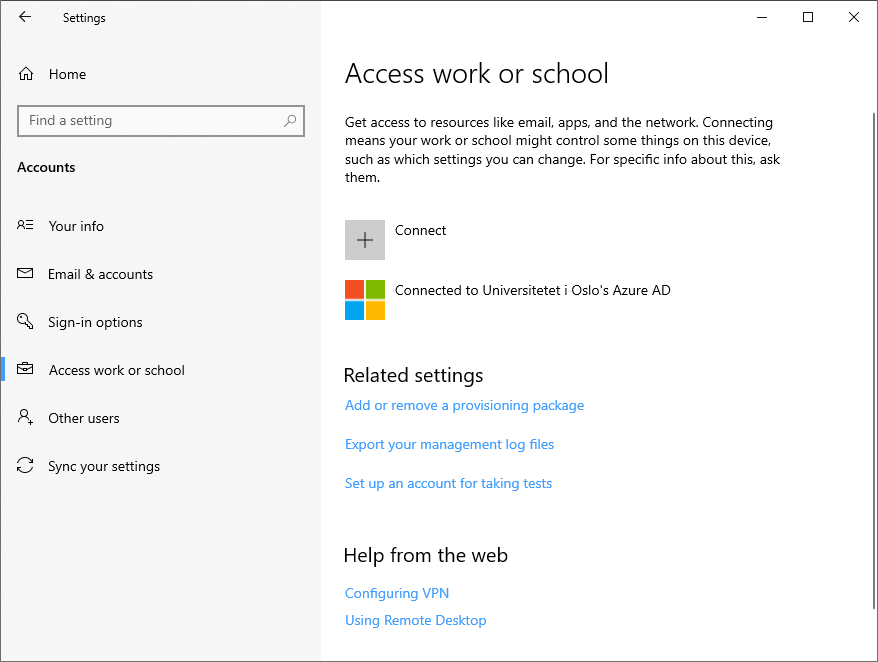Screen dimensions: 878x662
Task: Minimize the Settings window
Action: pos(762,17)
